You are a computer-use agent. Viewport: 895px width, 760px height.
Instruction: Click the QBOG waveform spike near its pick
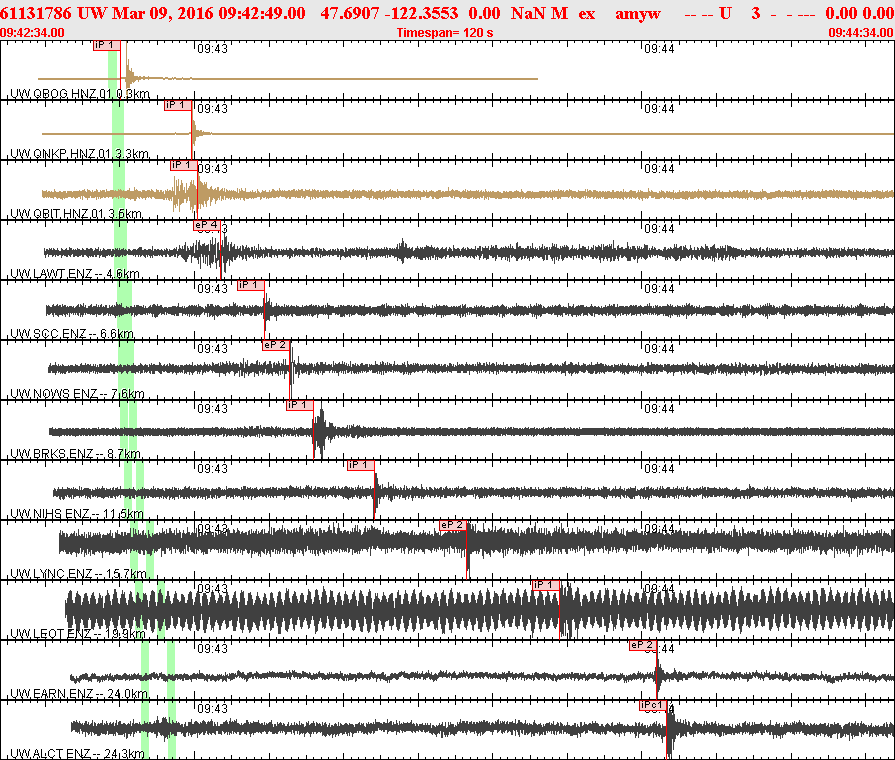point(129,74)
